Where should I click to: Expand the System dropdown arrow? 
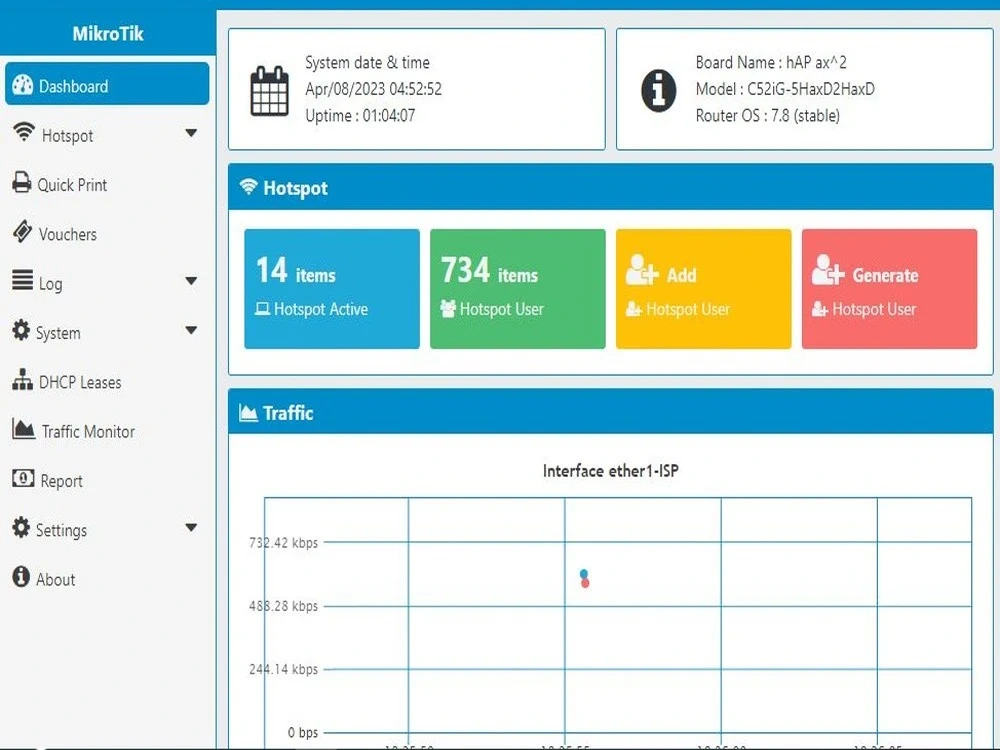tap(191, 330)
